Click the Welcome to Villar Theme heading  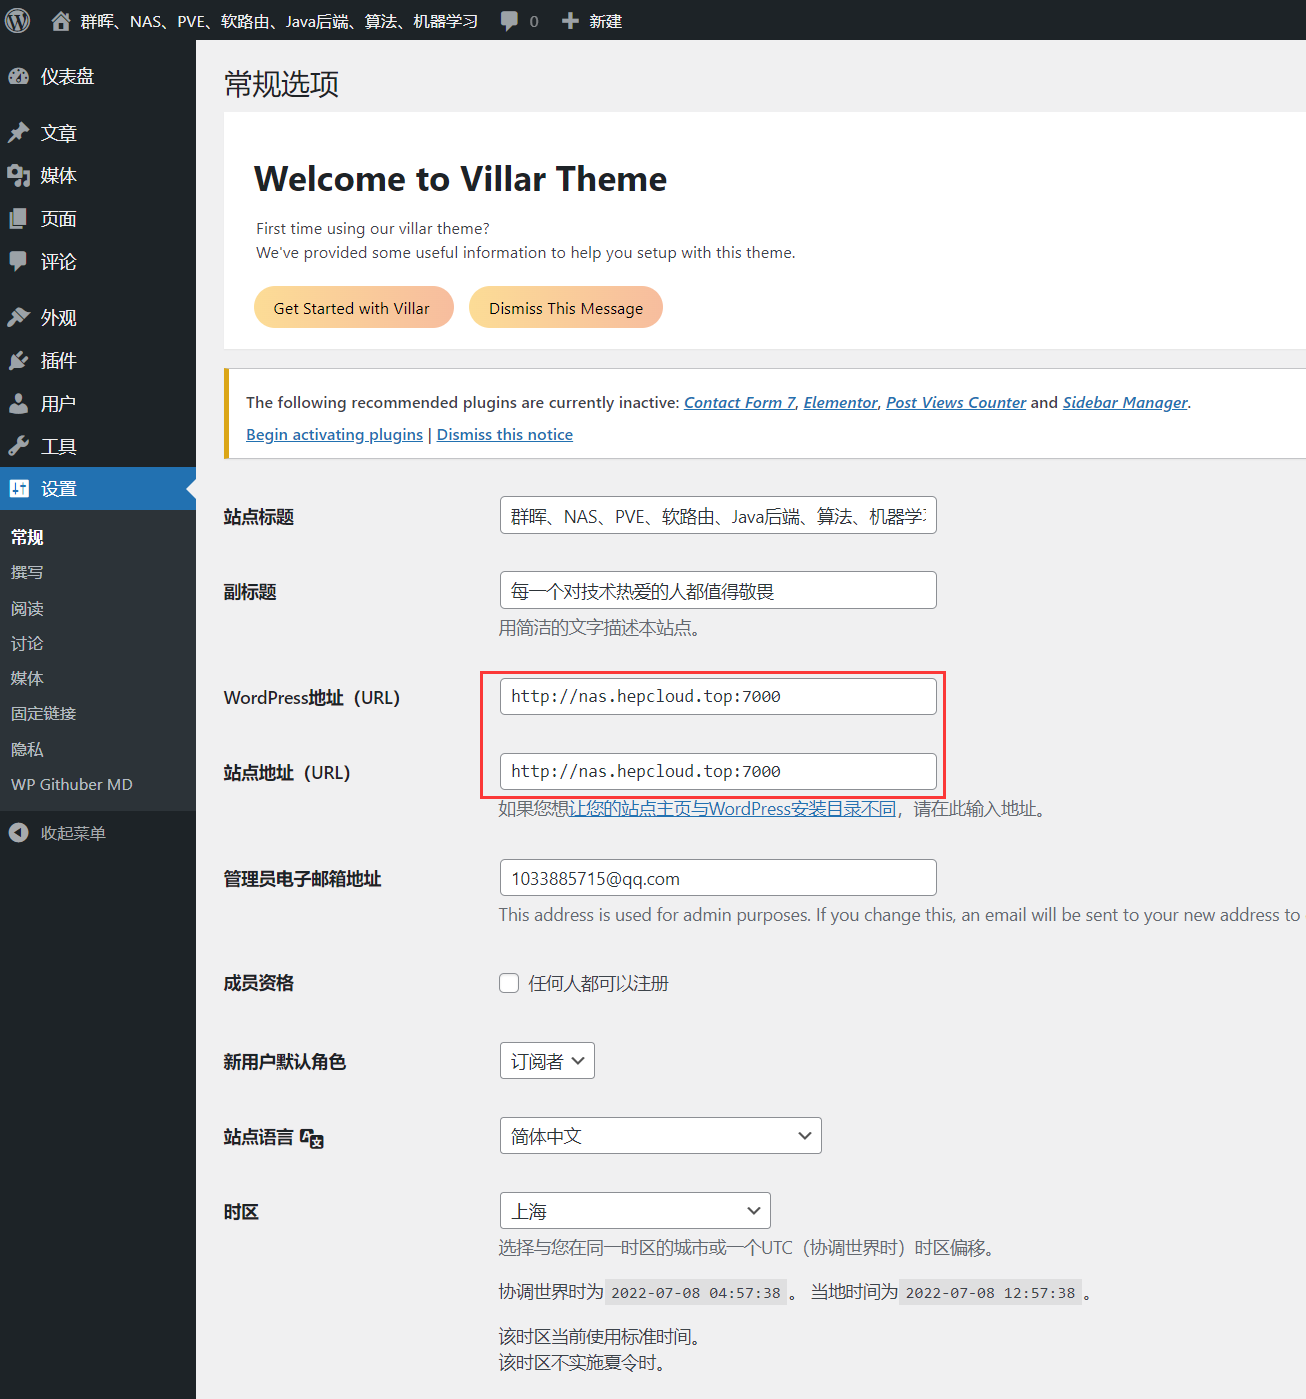pos(461,179)
